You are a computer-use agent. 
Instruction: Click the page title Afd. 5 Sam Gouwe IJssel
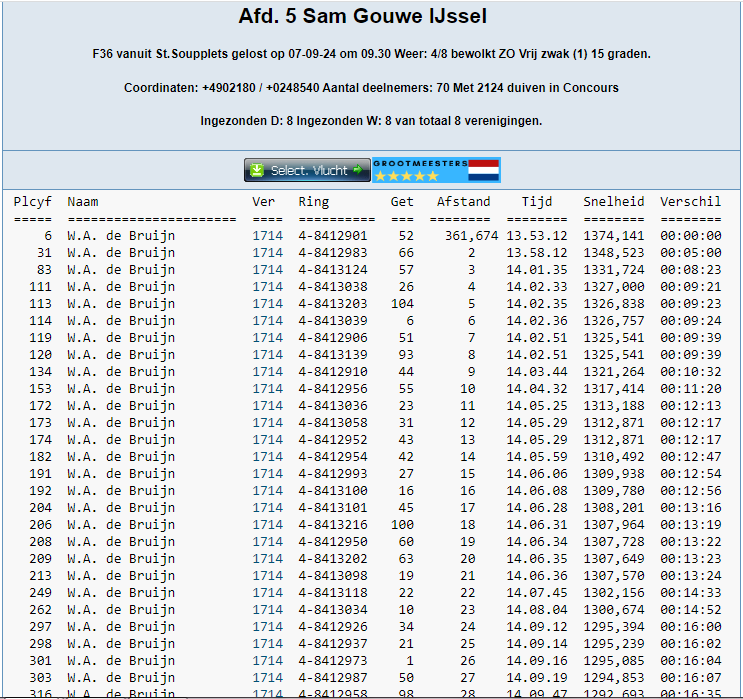coord(362,16)
